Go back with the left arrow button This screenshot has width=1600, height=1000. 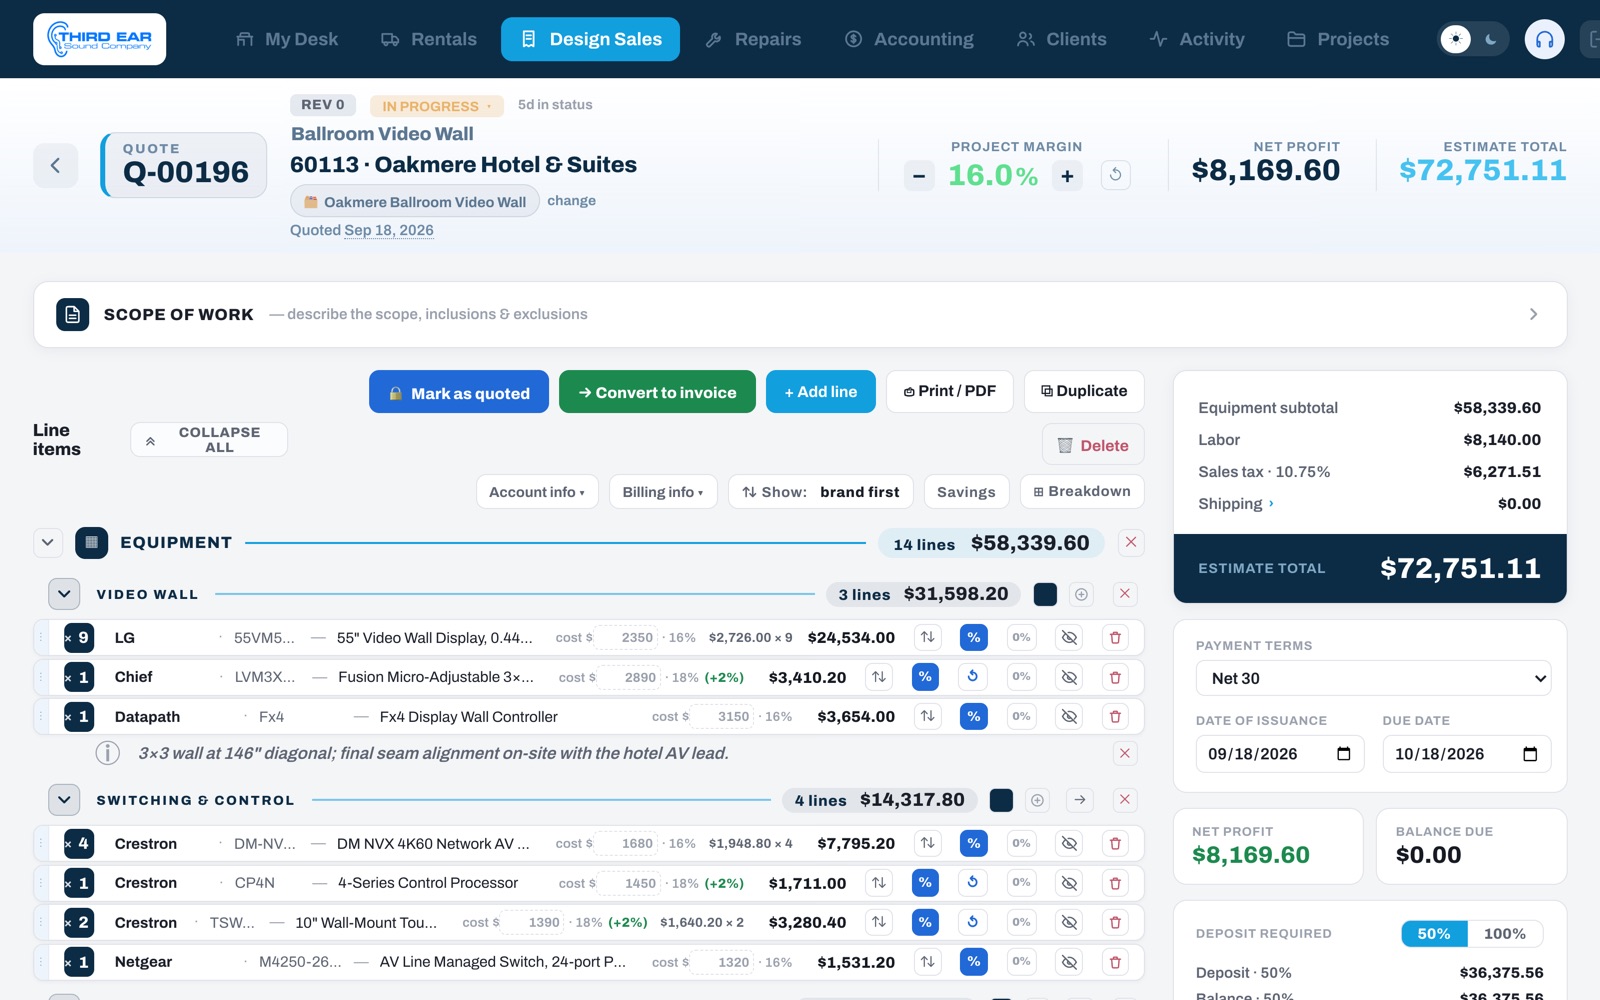click(56, 165)
